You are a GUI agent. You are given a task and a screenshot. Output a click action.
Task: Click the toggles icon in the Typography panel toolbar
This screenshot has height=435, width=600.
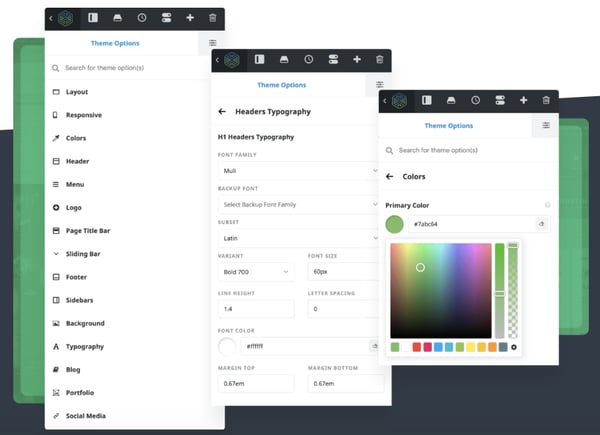click(332, 60)
